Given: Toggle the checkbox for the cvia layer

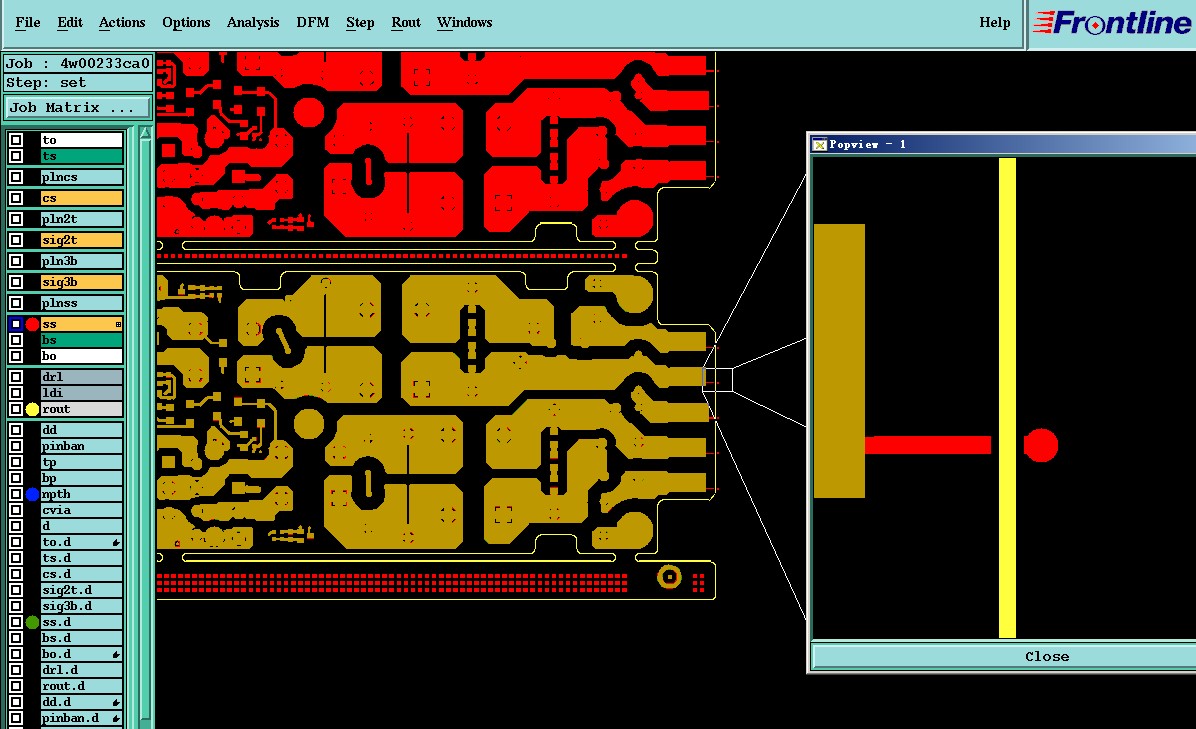Looking at the screenshot, I should (x=15, y=511).
